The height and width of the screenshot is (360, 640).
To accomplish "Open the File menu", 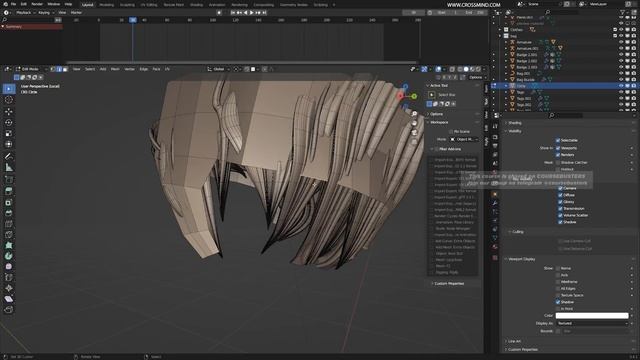I will [x=13, y=4].
